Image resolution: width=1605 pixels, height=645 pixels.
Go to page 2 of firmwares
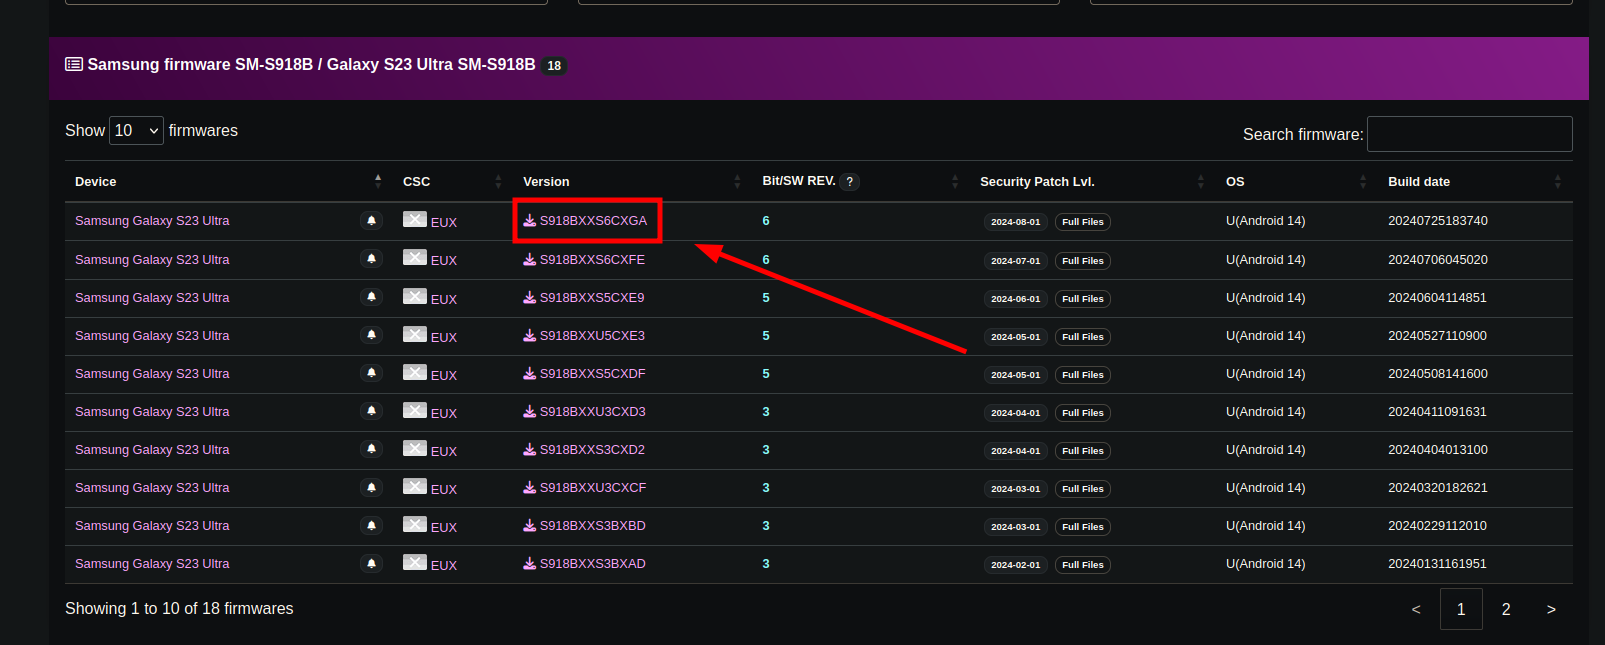[x=1505, y=609]
